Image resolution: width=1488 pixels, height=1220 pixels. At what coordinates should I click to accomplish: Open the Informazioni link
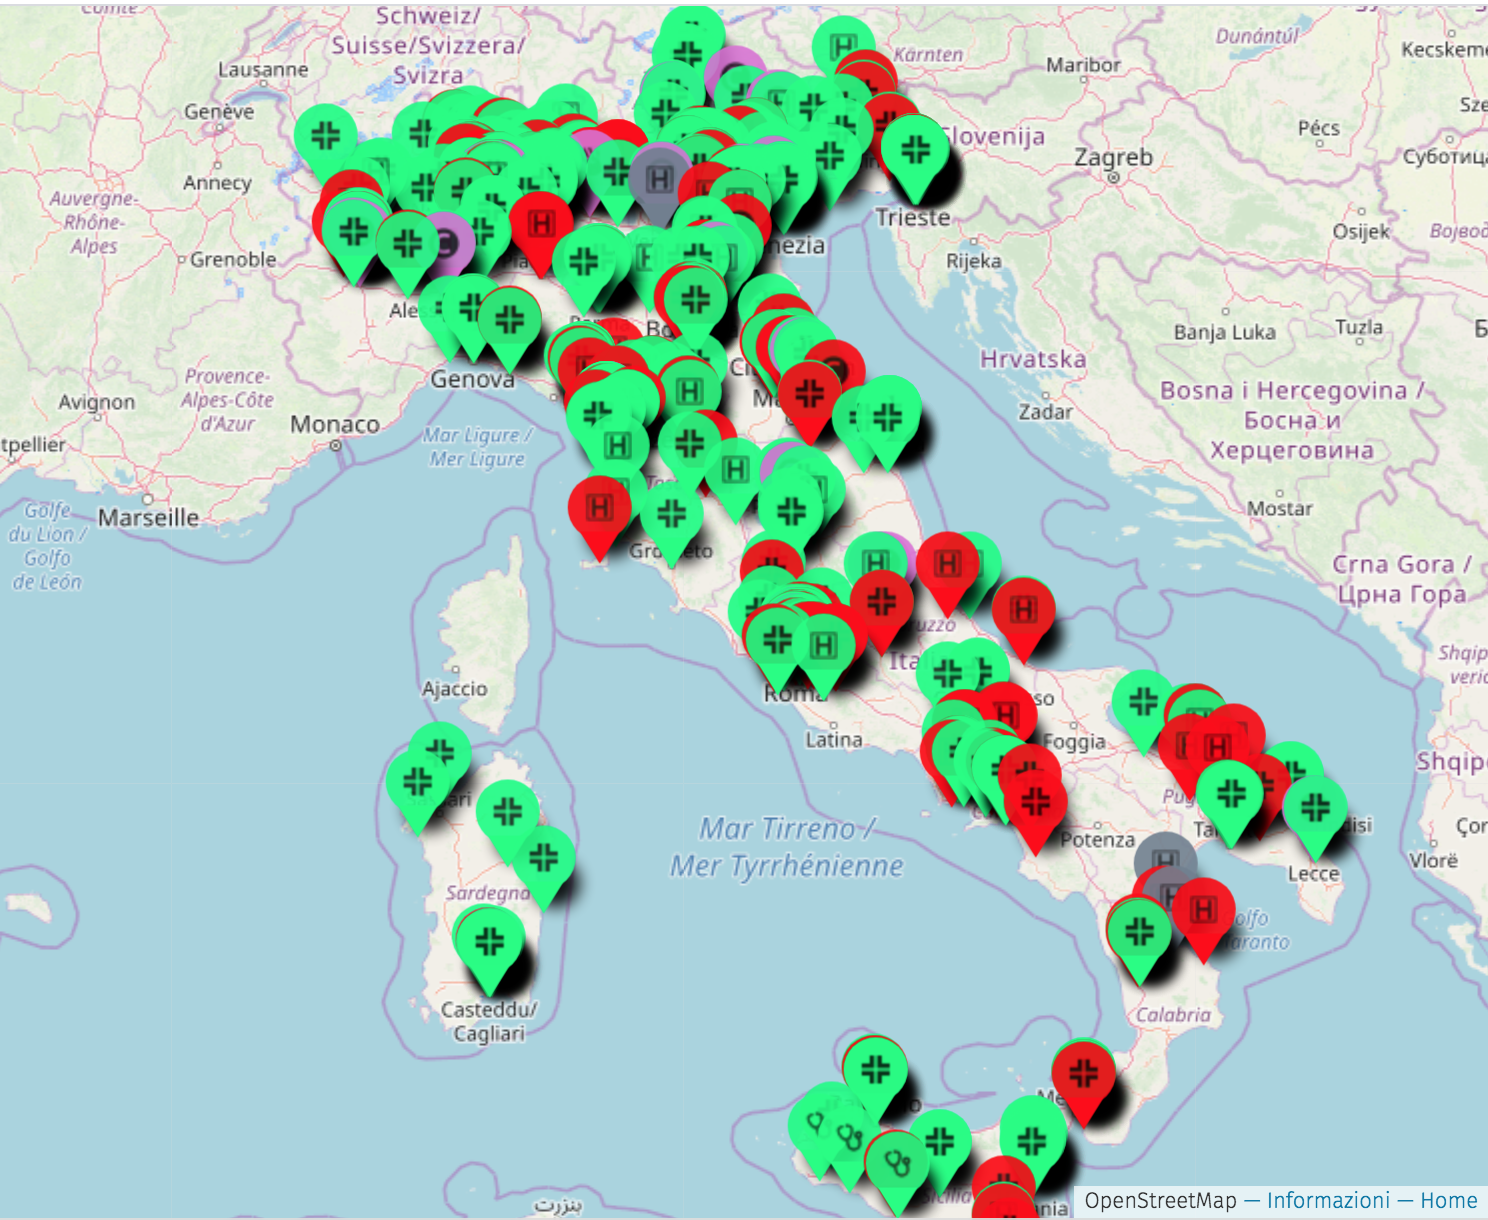pyautogui.click(x=1328, y=1200)
